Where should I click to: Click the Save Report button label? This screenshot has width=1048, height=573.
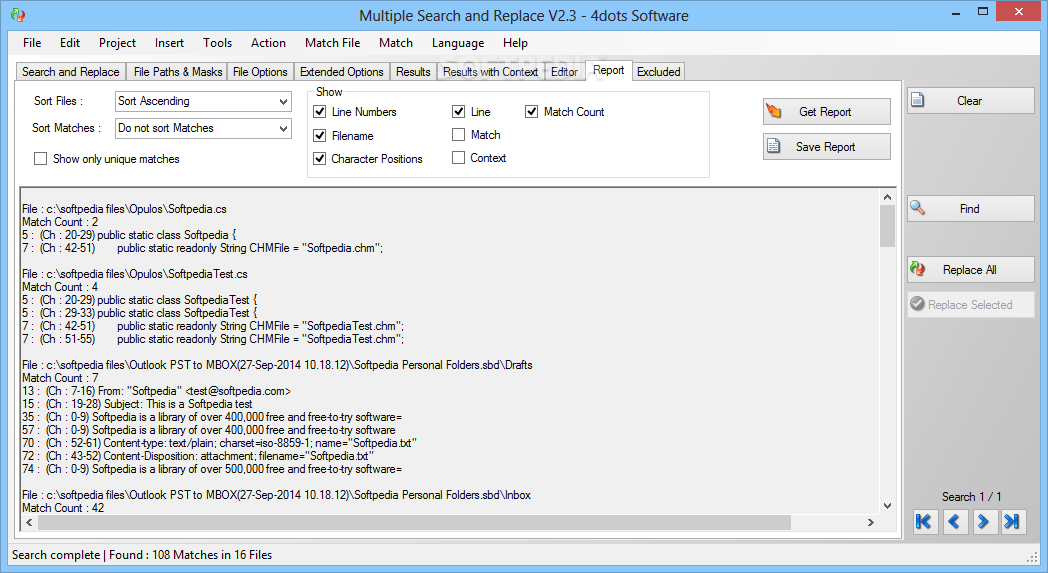825,146
